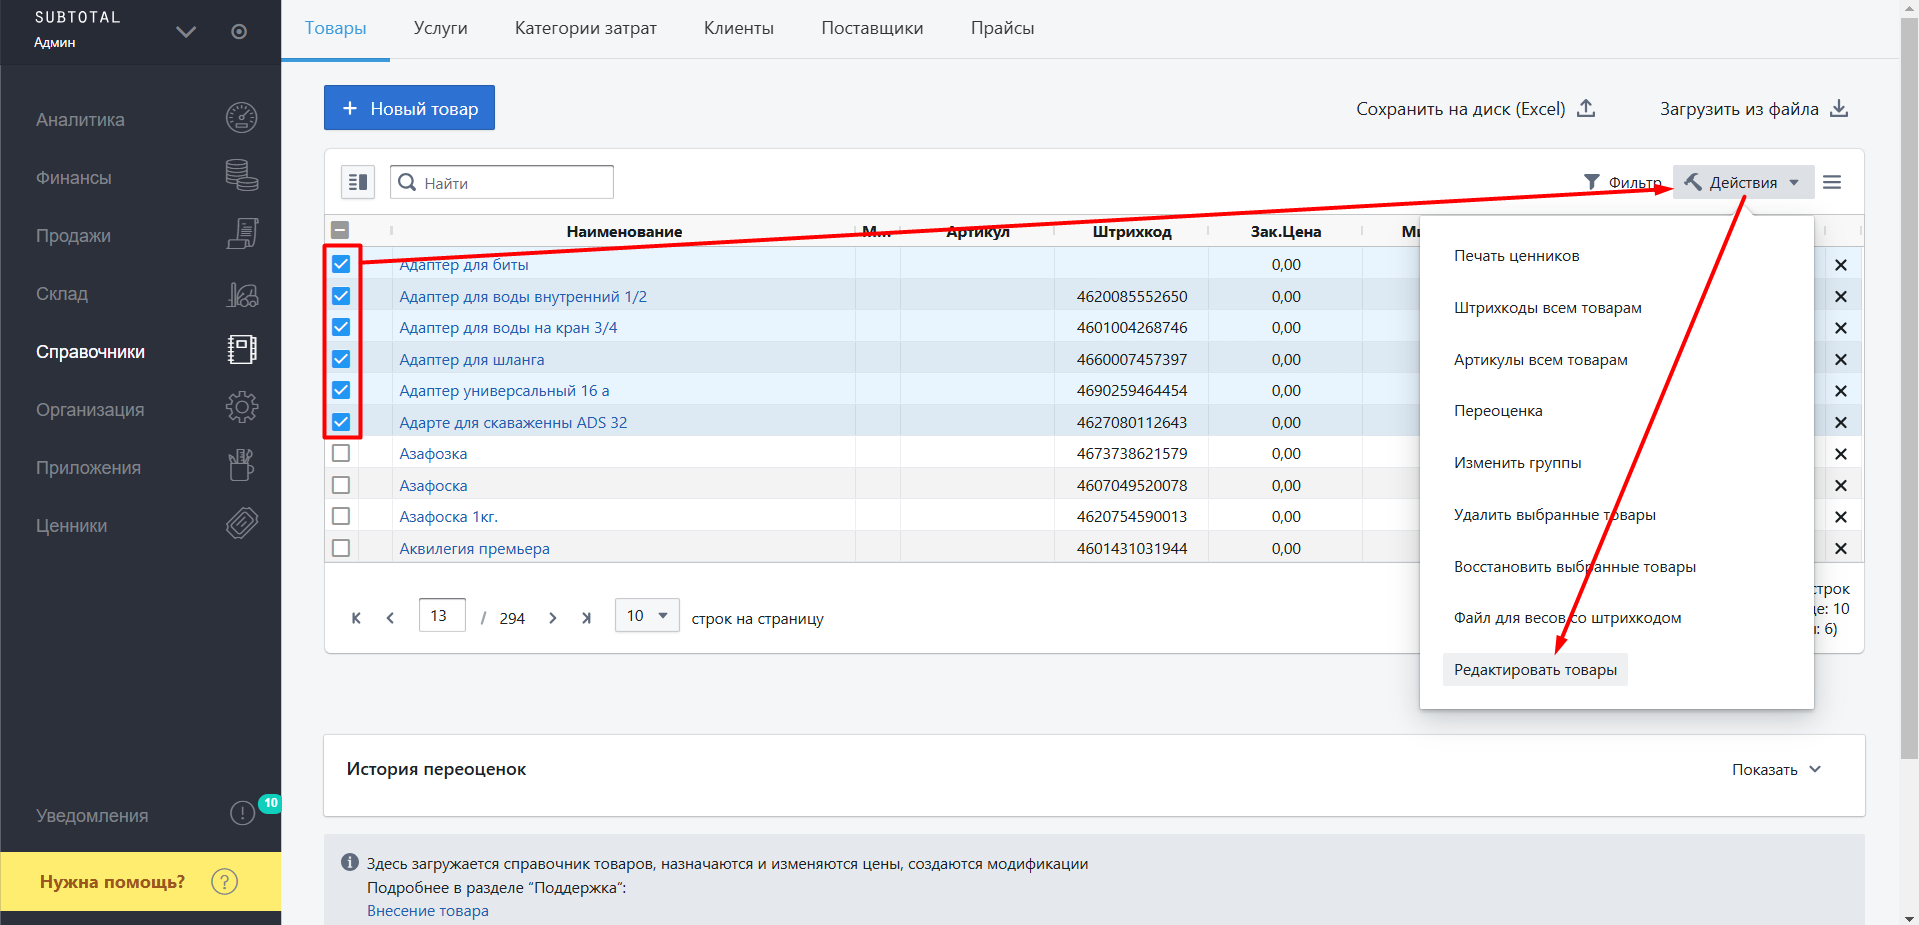
Task: Toggle the column layout panel icon
Action: click(x=358, y=182)
